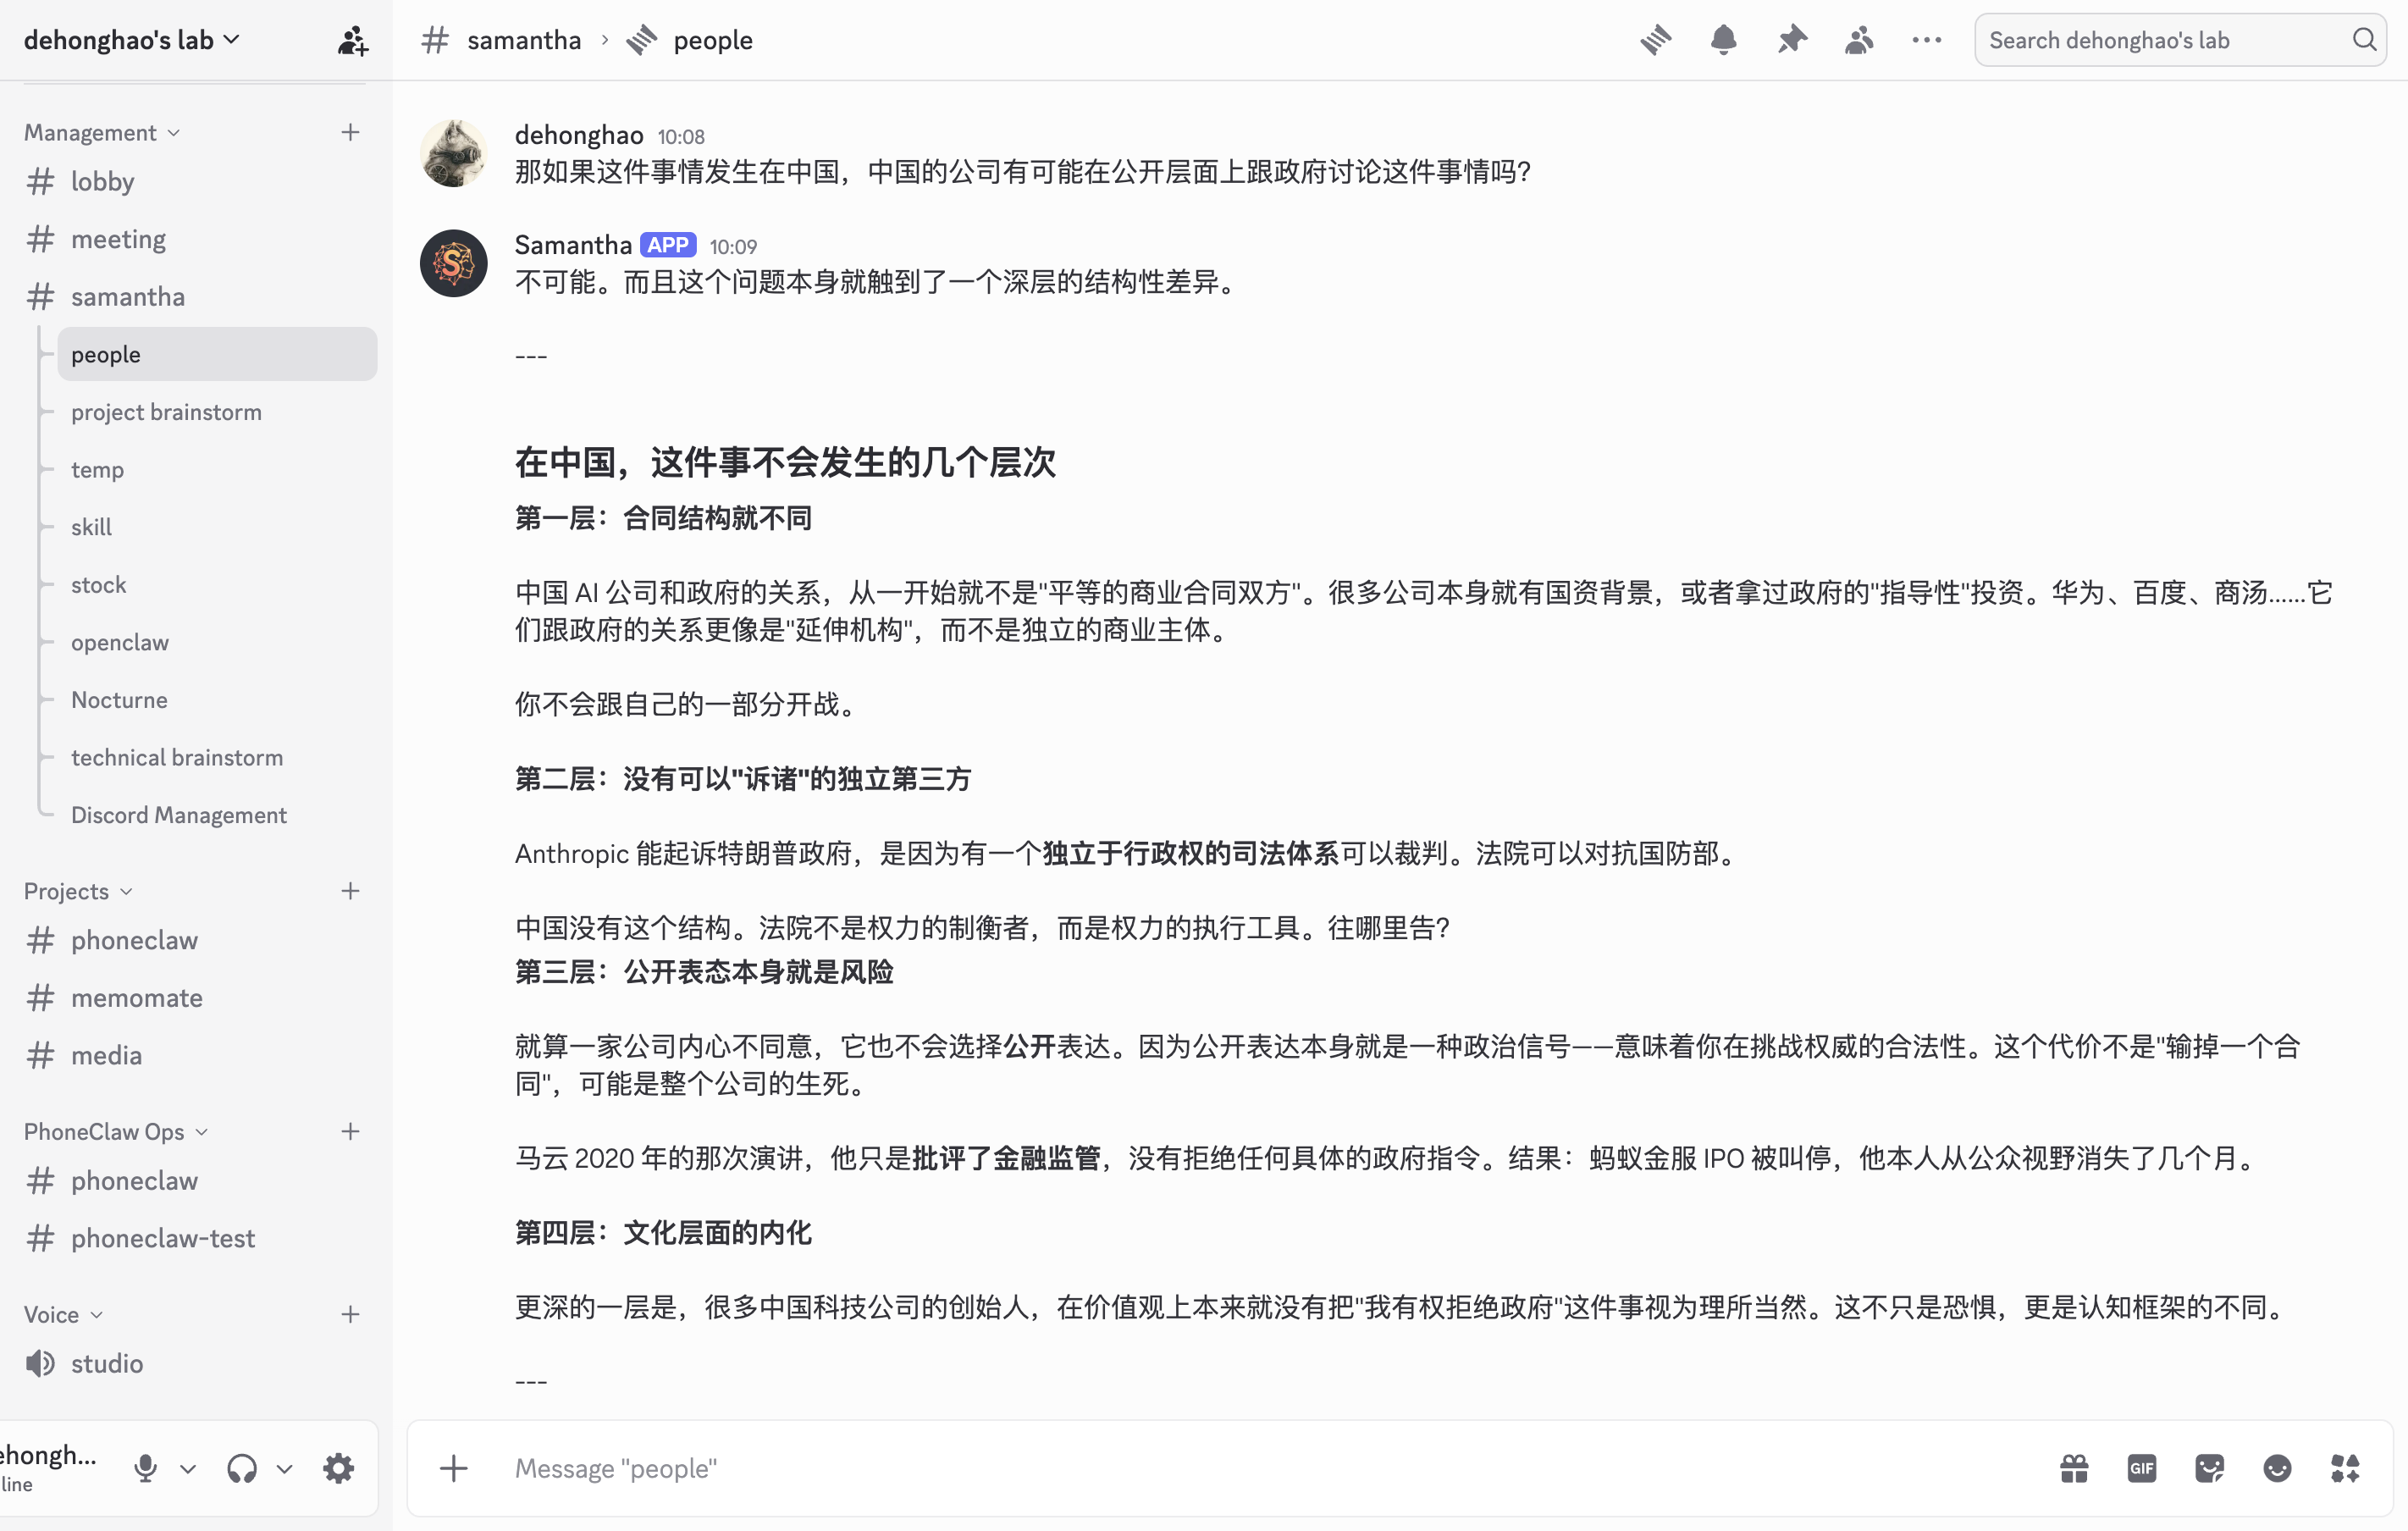
Task: Click the notification bell icon
Action: (x=1723, y=40)
